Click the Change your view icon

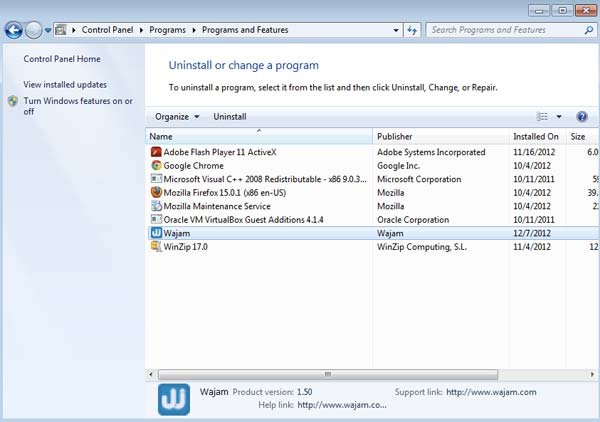542,116
